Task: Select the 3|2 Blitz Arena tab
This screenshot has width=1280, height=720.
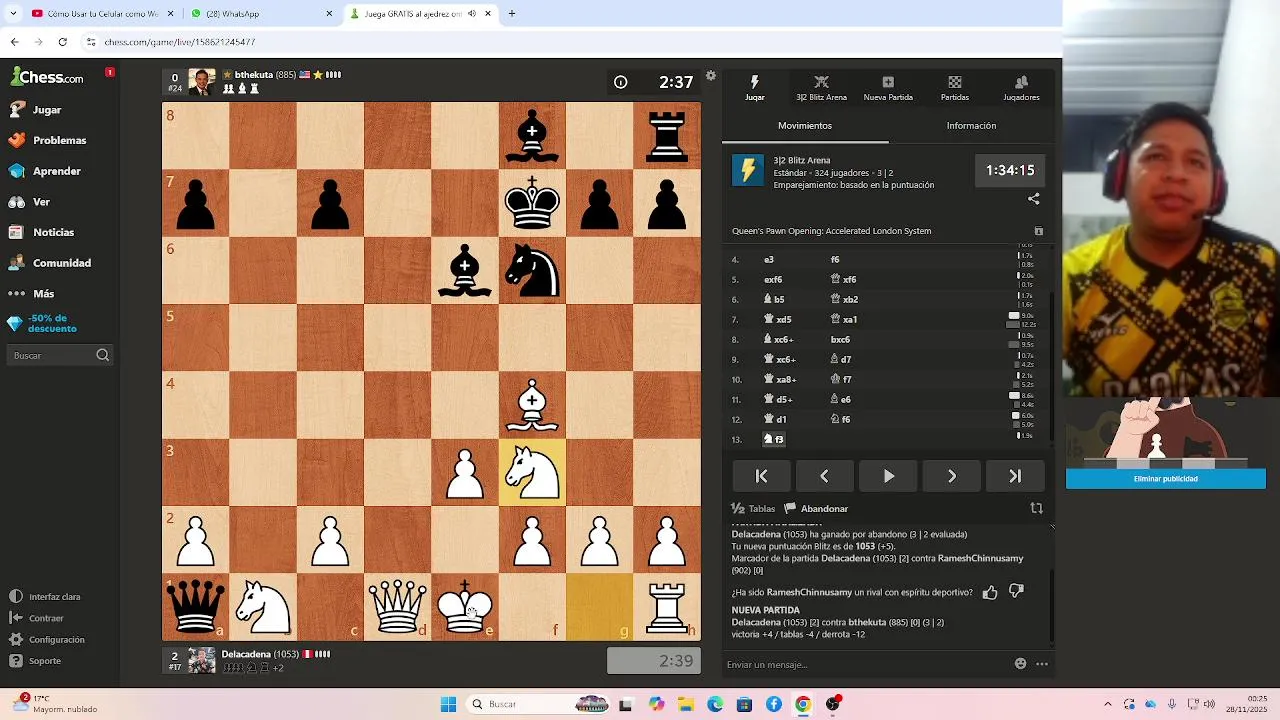Action: tap(822, 88)
